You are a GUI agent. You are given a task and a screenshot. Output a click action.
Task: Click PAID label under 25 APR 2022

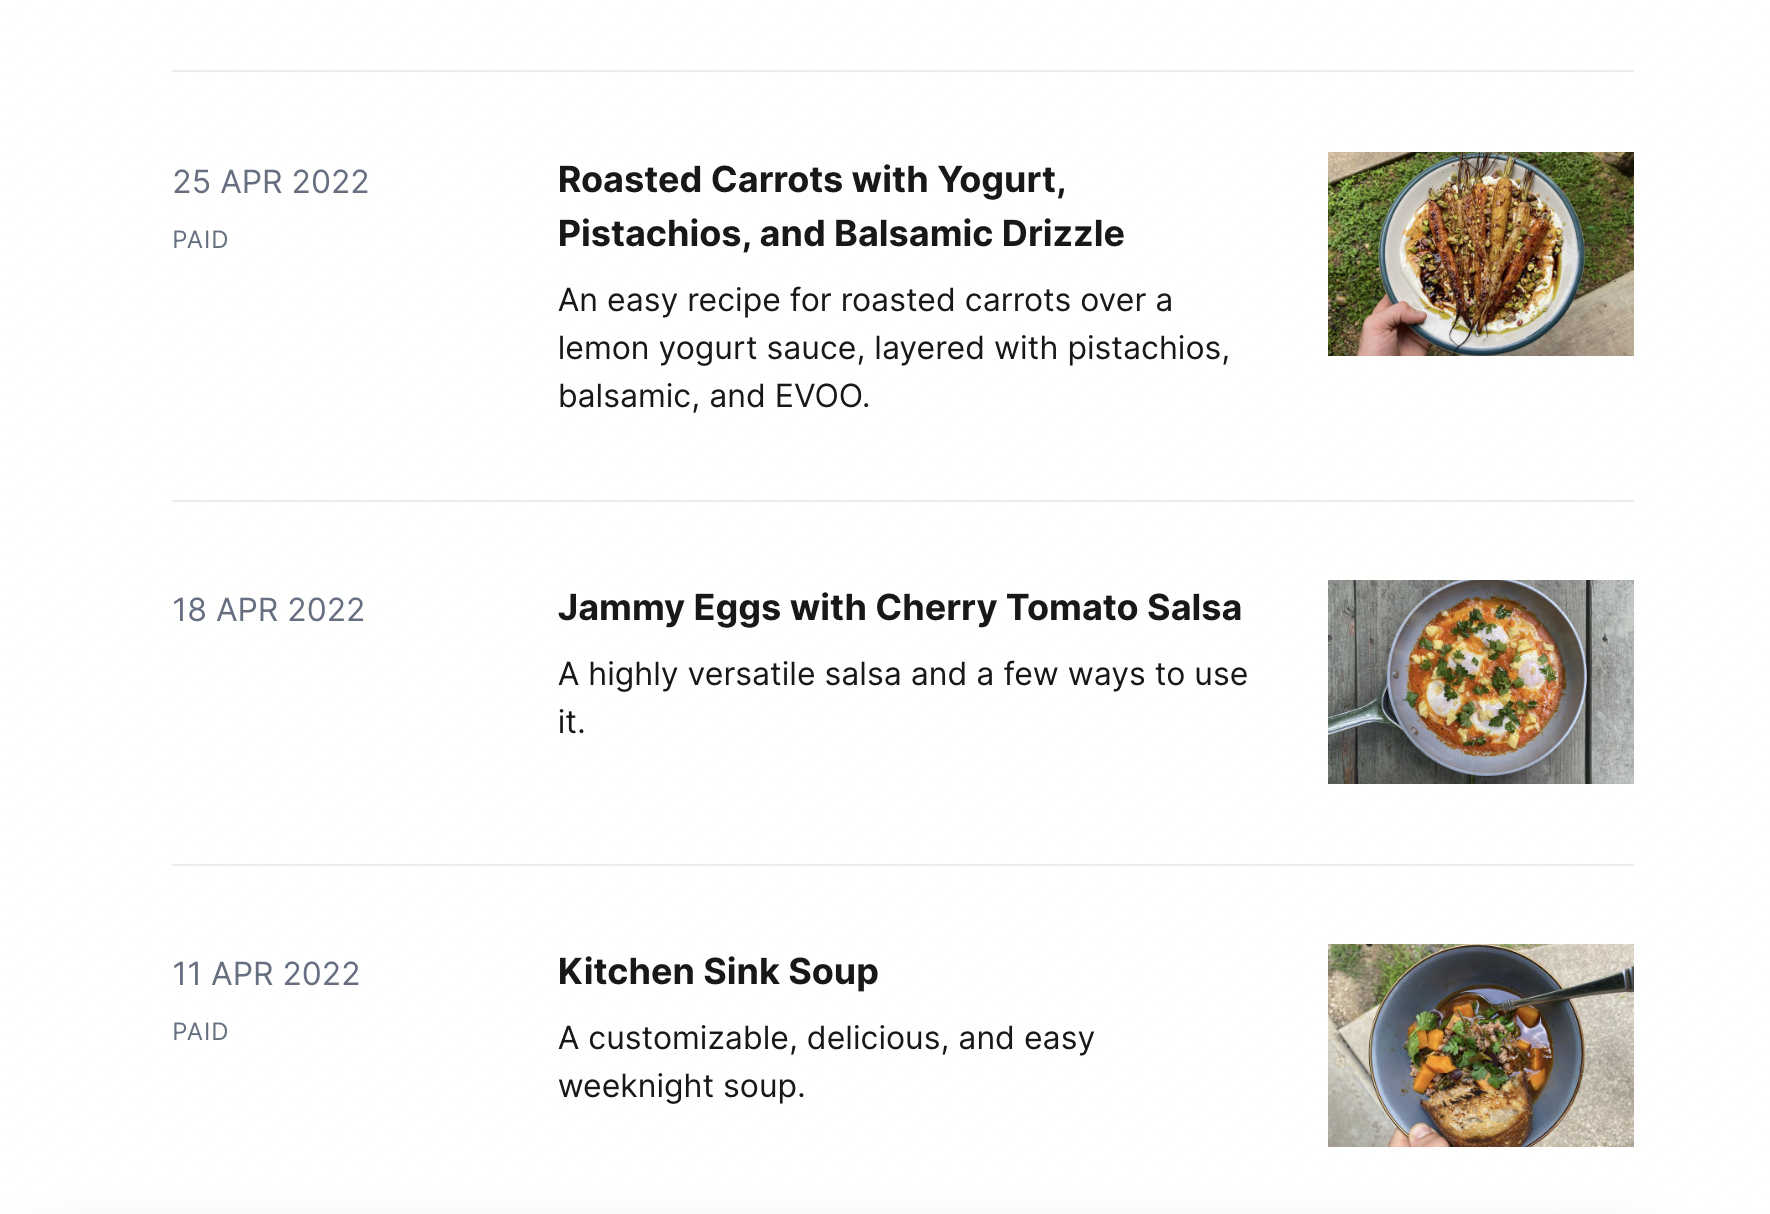200,240
